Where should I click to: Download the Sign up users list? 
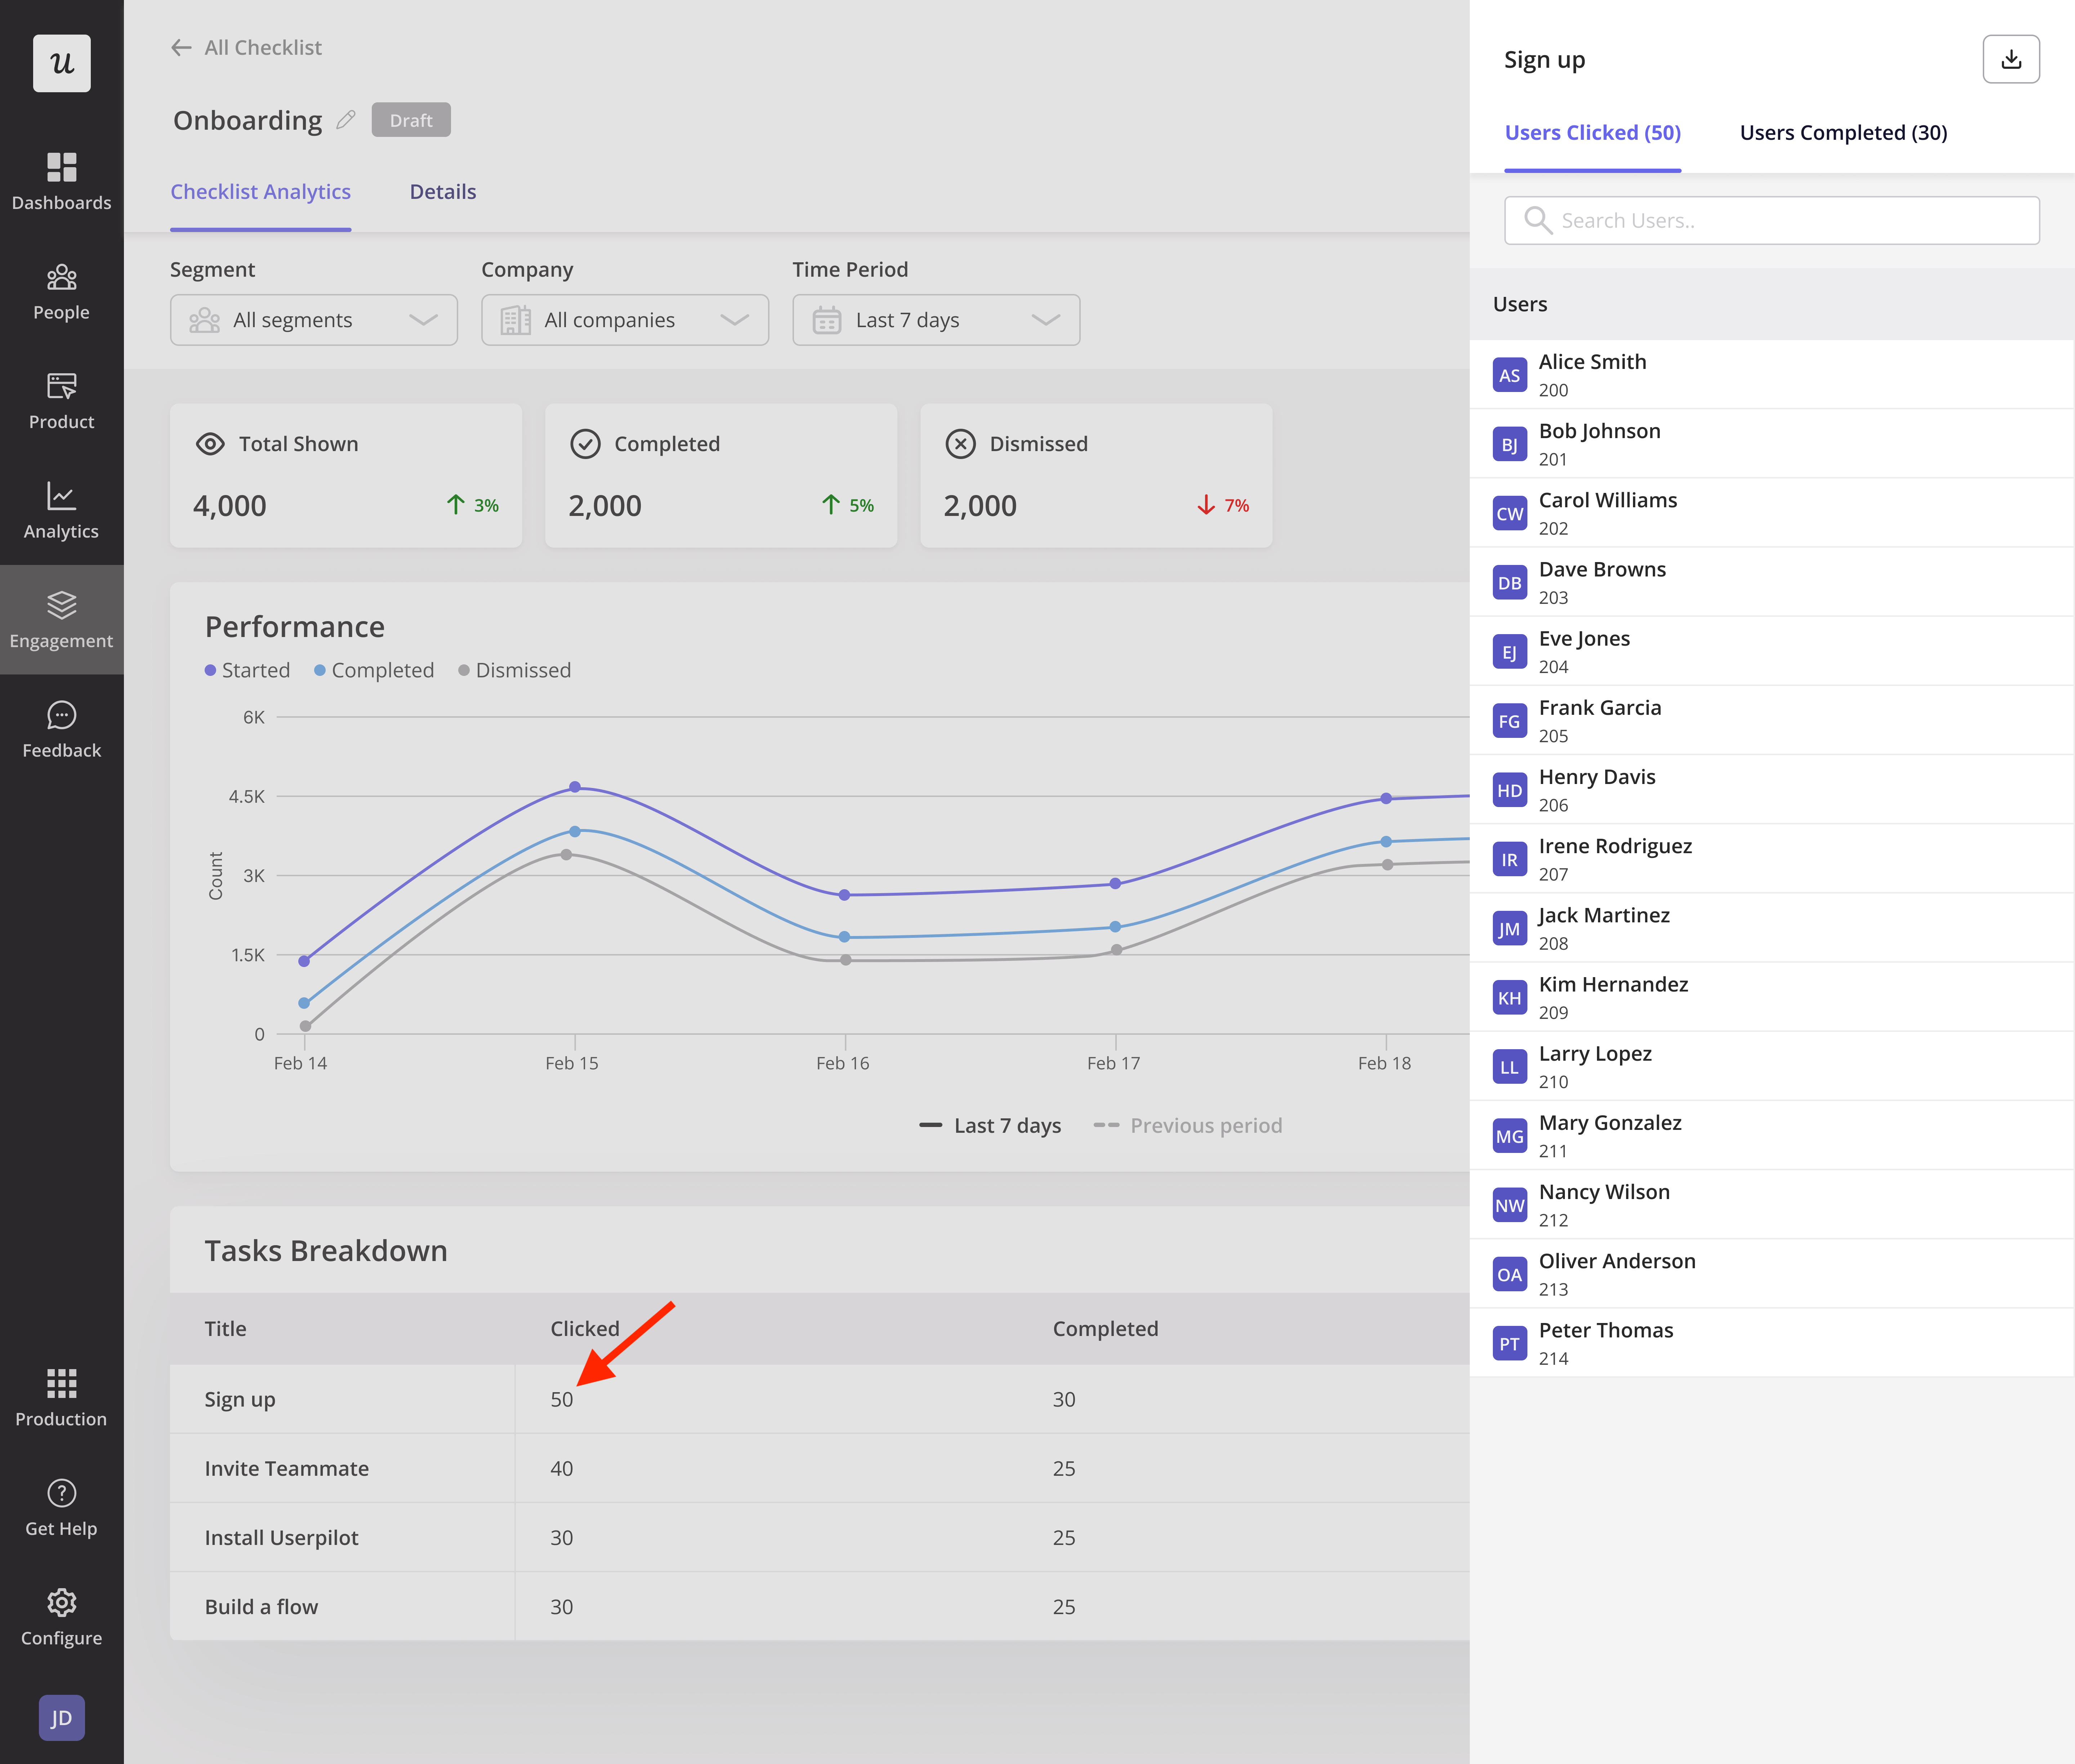(x=2011, y=59)
